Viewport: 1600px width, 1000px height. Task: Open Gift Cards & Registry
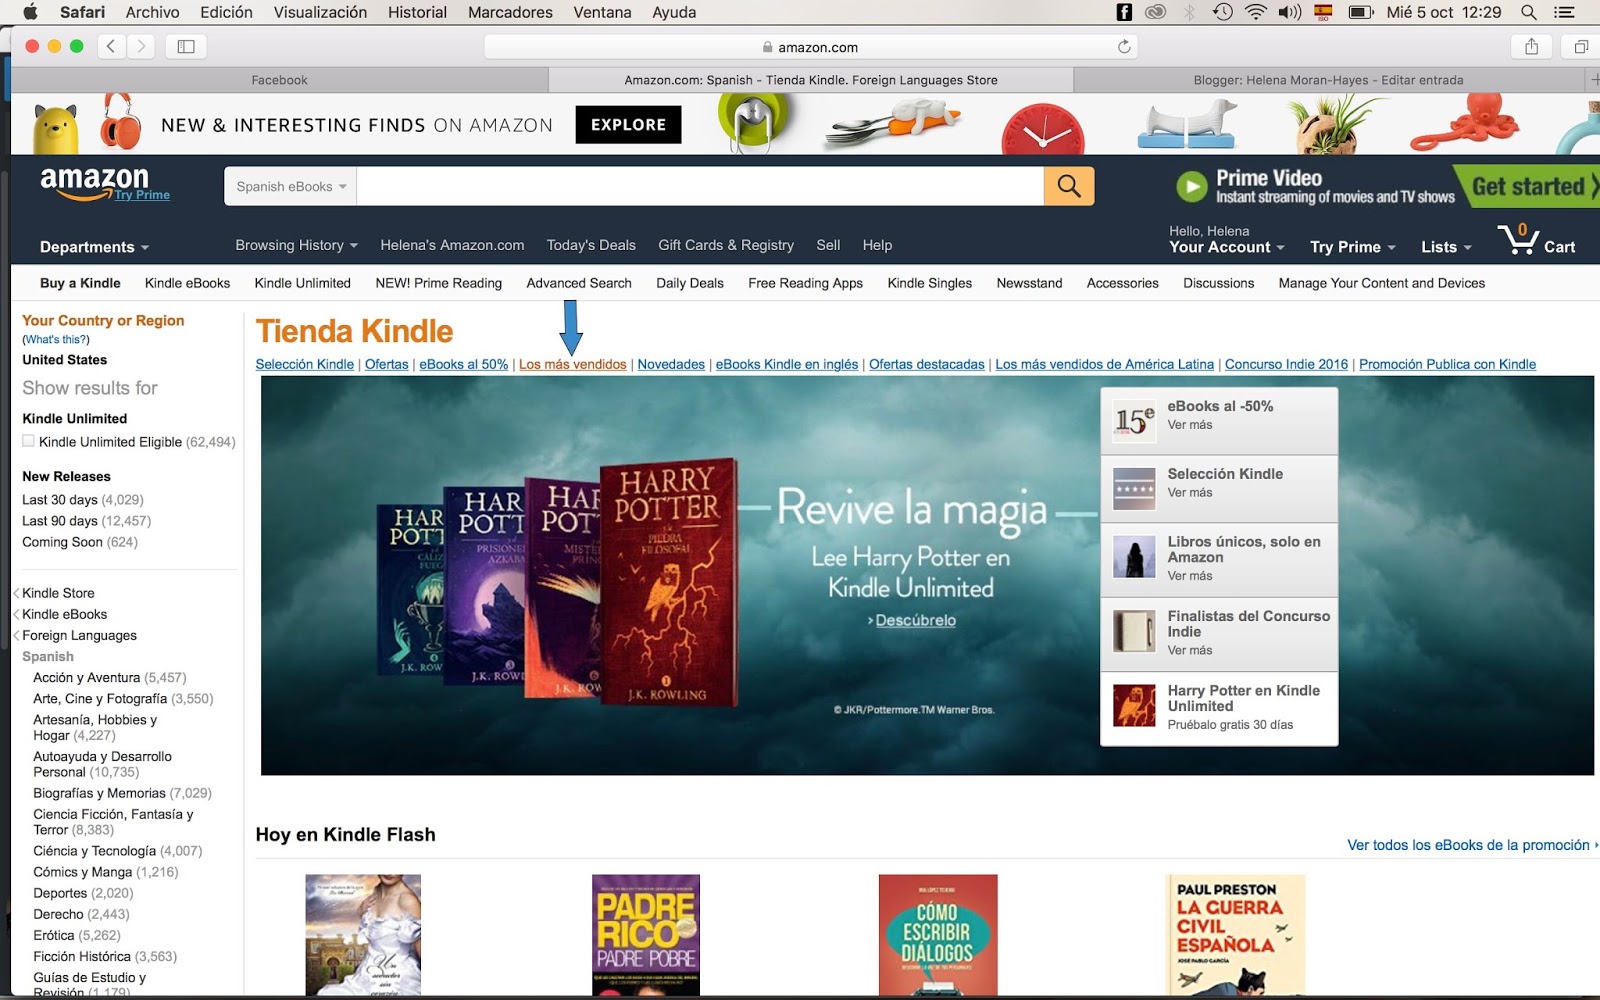[x=726, y=245]
